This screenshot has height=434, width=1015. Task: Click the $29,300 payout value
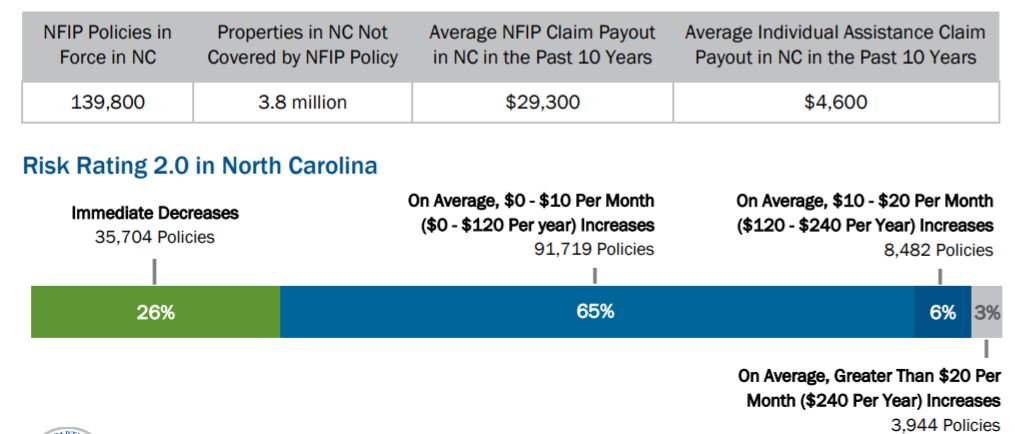tap(542, 102)
